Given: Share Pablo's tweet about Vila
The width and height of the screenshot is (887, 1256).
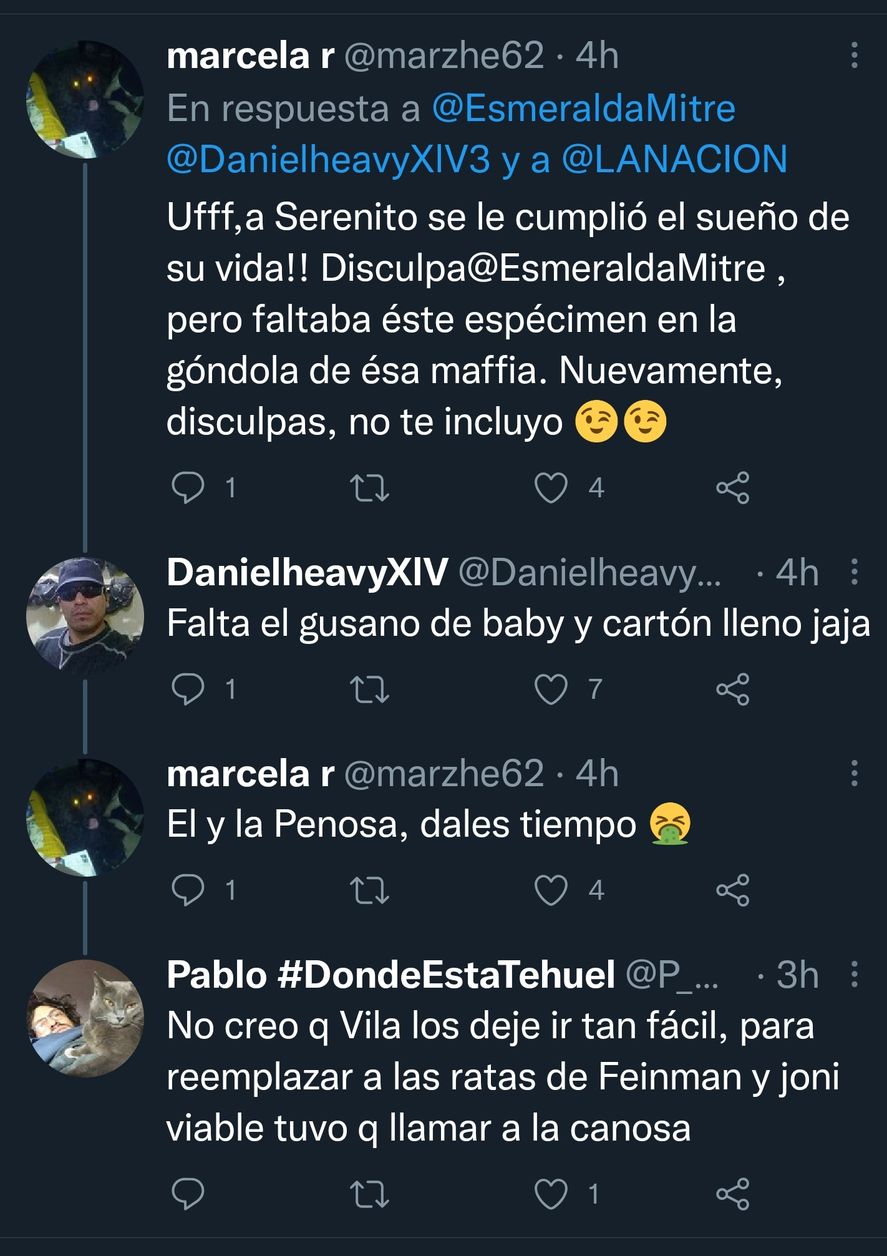Looking at the screenshot, I should 733,1193.
